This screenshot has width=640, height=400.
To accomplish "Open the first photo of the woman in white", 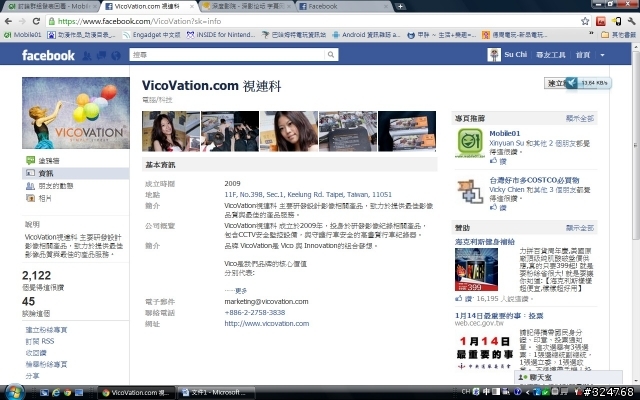I will [171, 131].
